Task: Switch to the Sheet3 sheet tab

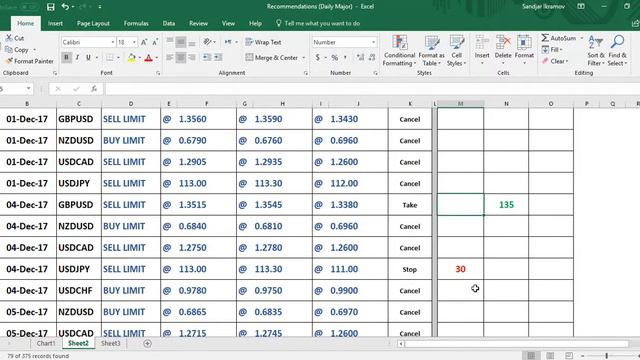Action: point(111,343)
